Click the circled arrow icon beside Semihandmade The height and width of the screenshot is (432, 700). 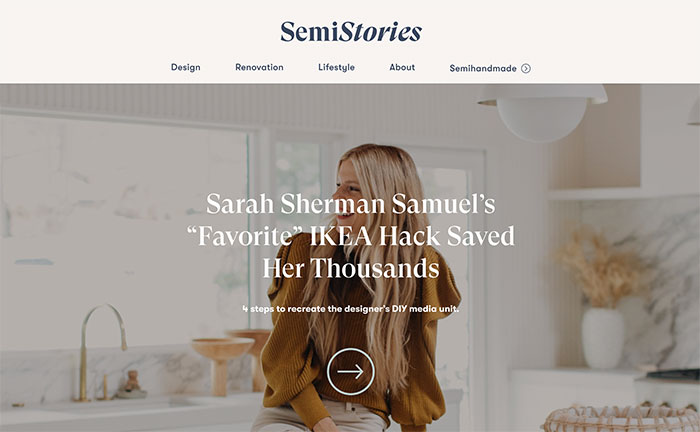coord(526,68)
